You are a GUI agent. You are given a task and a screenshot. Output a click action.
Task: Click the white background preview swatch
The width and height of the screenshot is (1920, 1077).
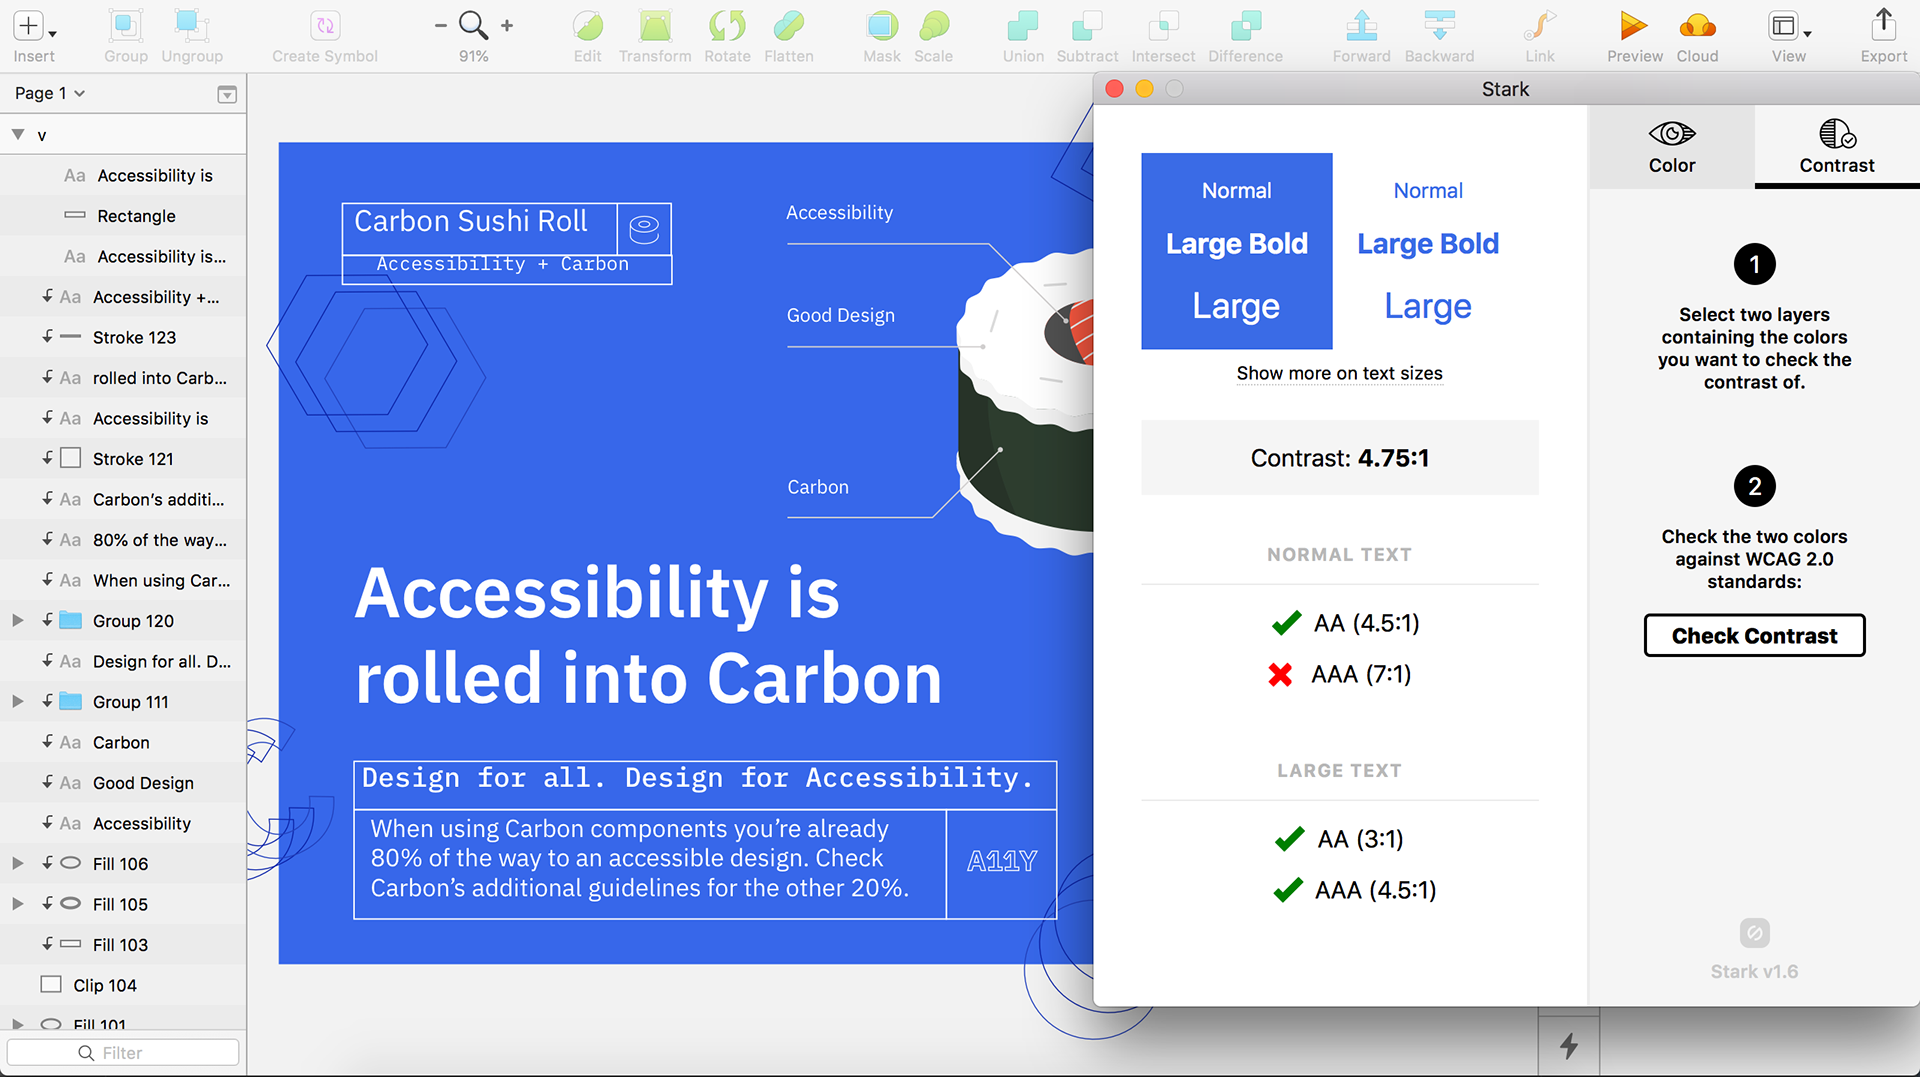pyautogui.click(x=1428, y=250)
